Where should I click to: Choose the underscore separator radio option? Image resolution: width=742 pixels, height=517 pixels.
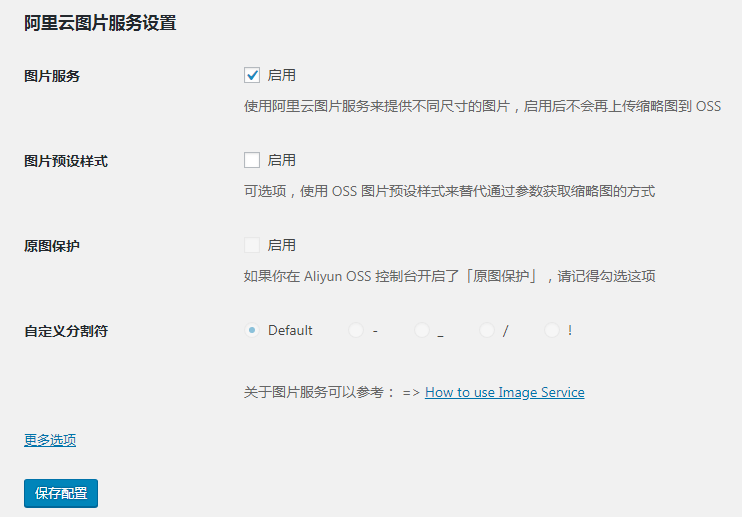coord(422,330)
